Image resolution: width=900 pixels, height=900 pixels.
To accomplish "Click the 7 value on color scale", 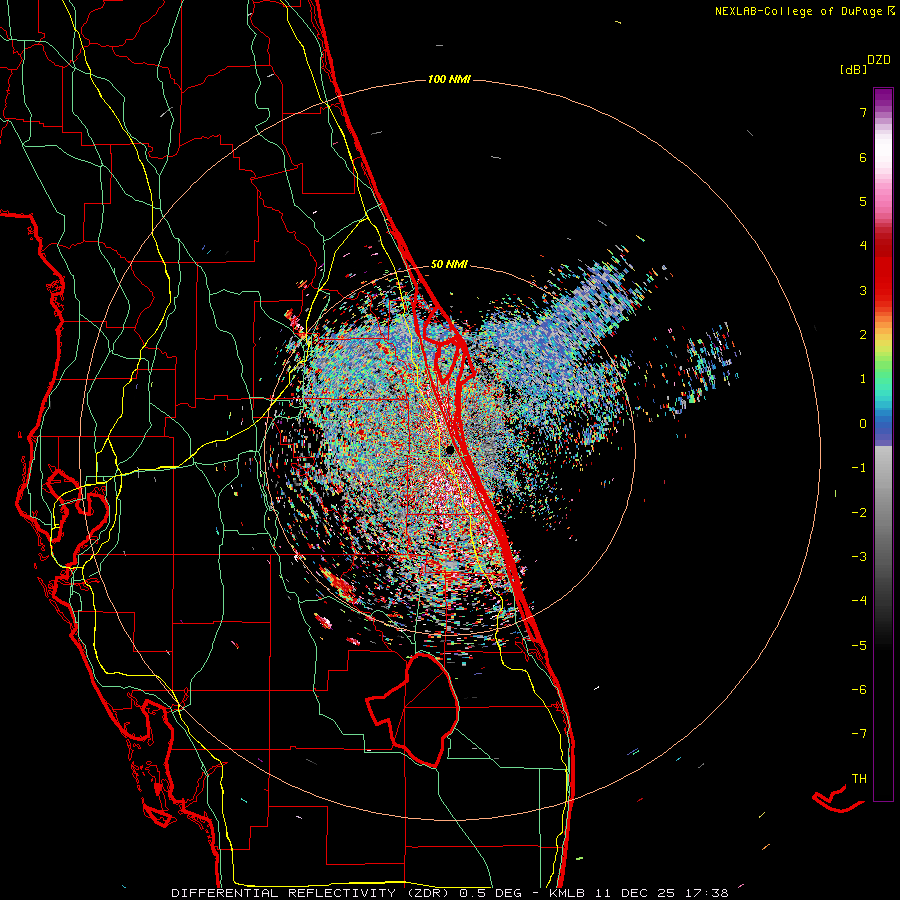I will (x=863, y=112).
